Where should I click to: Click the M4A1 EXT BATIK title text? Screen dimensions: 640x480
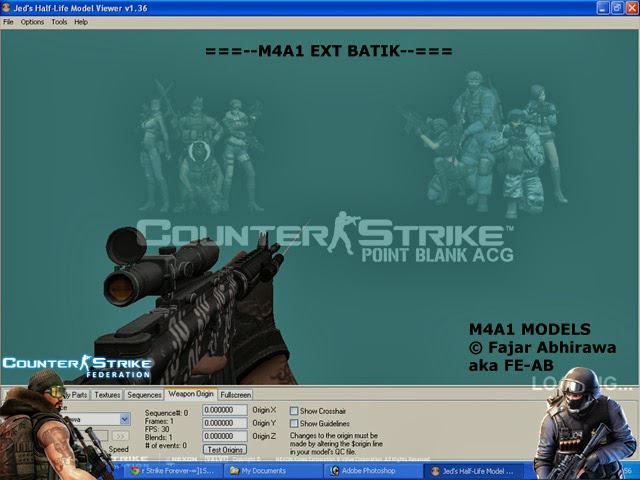click(329, 51)
